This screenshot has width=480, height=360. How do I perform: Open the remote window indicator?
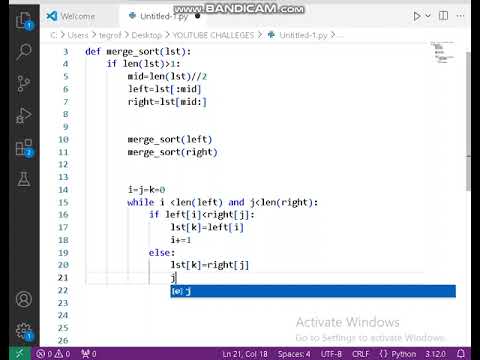coord(20,353)
